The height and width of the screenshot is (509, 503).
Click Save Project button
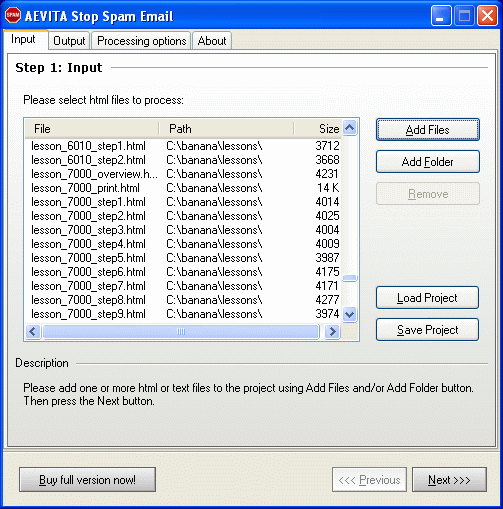(427, 330)
